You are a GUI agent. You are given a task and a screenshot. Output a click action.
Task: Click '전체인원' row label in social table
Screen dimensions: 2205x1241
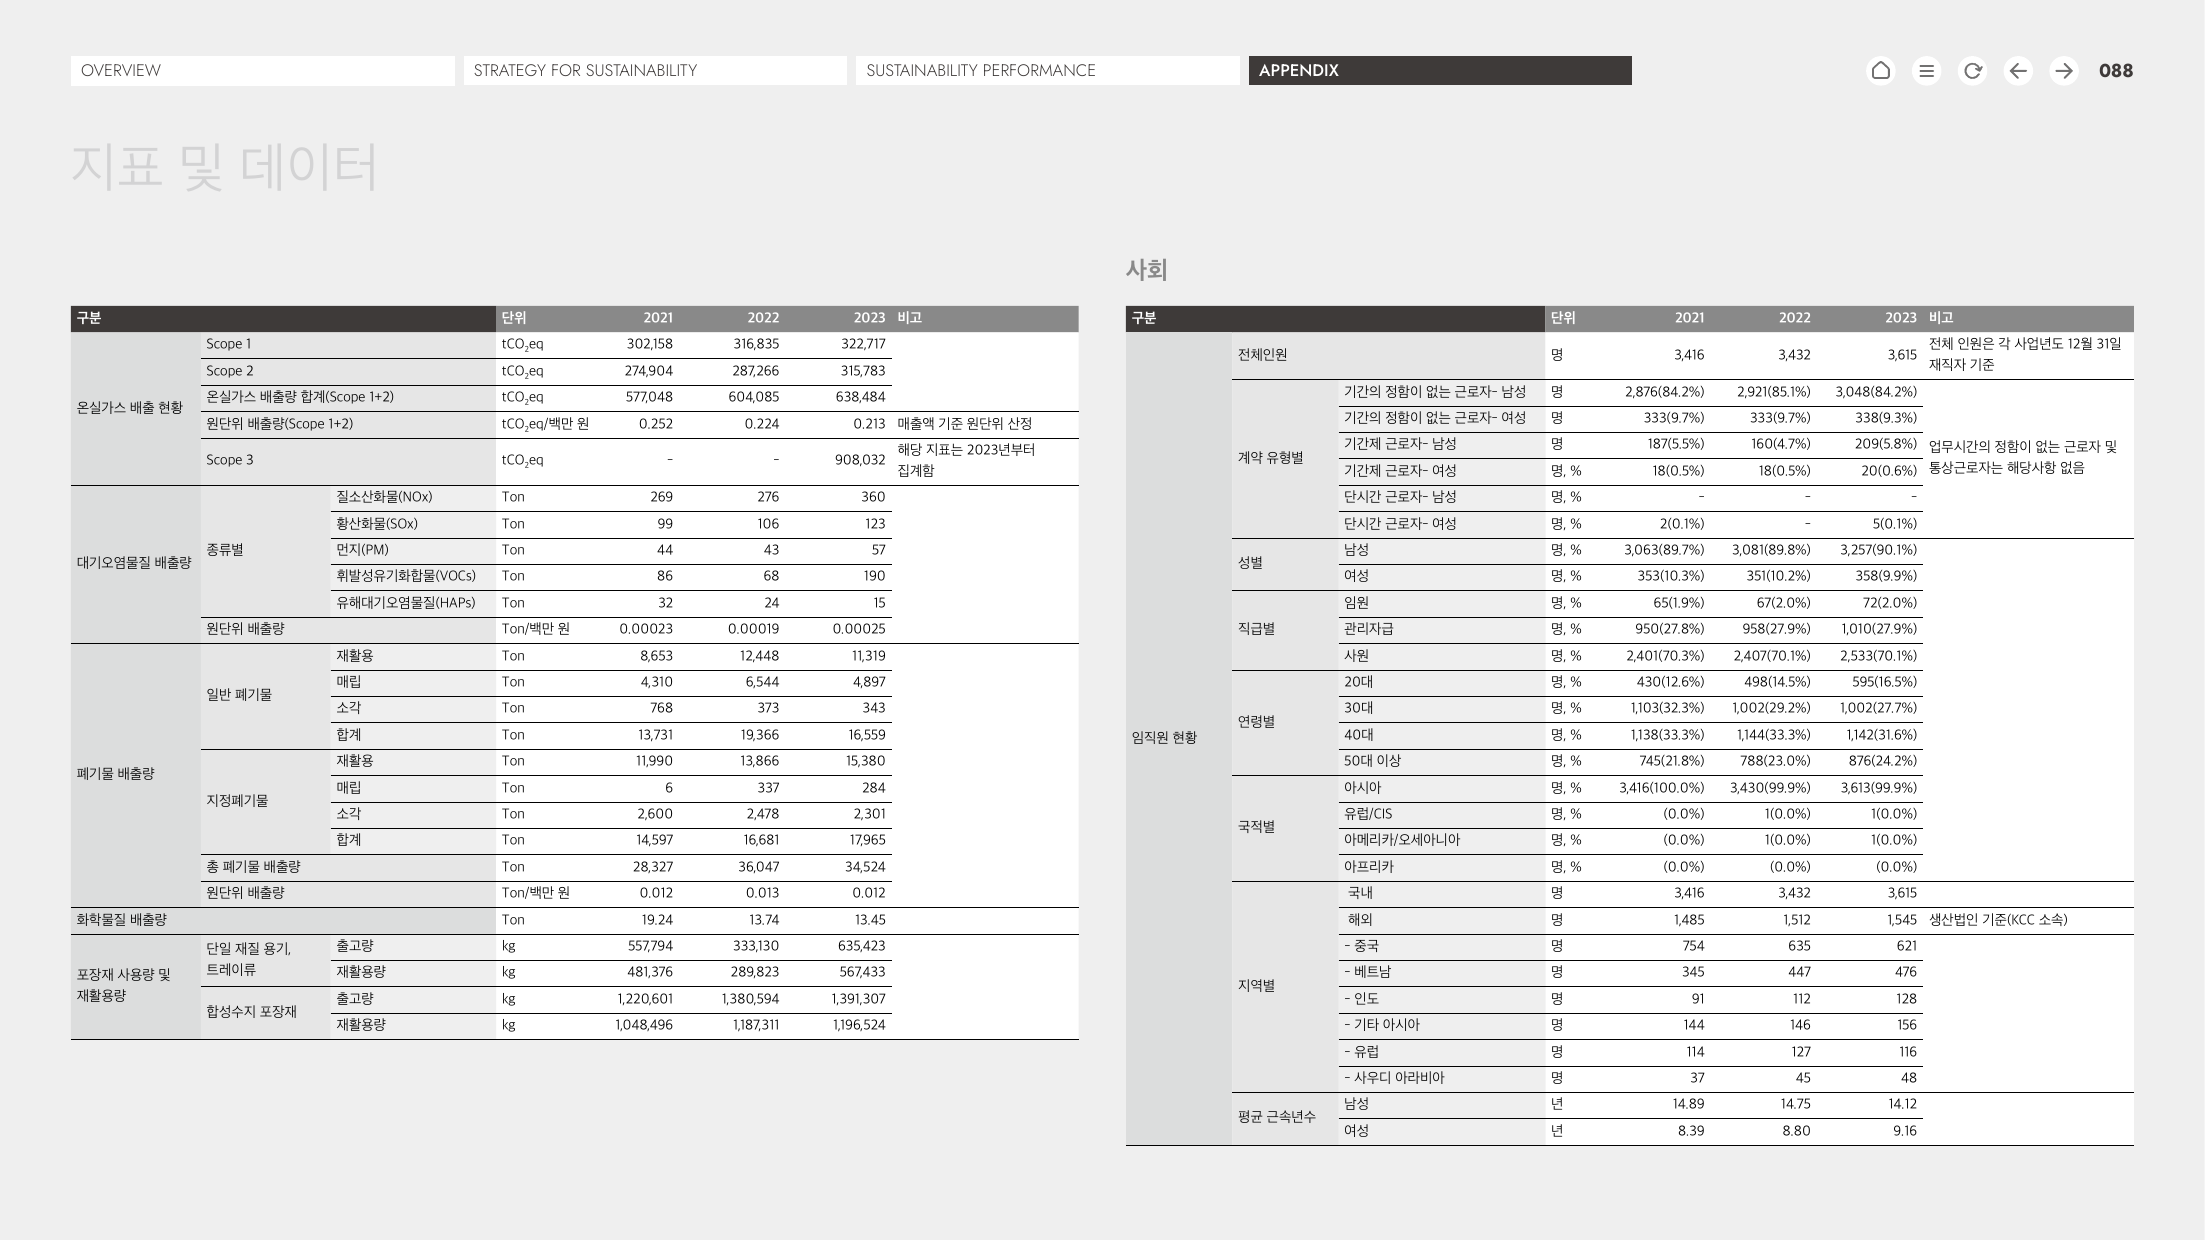(x=1263, y=355)
